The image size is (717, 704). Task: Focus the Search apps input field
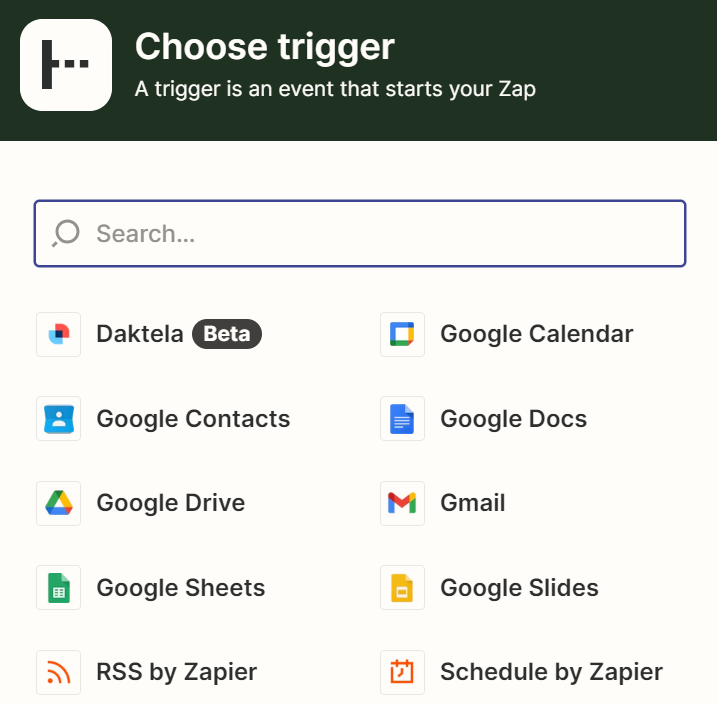(x=380, y=234)
